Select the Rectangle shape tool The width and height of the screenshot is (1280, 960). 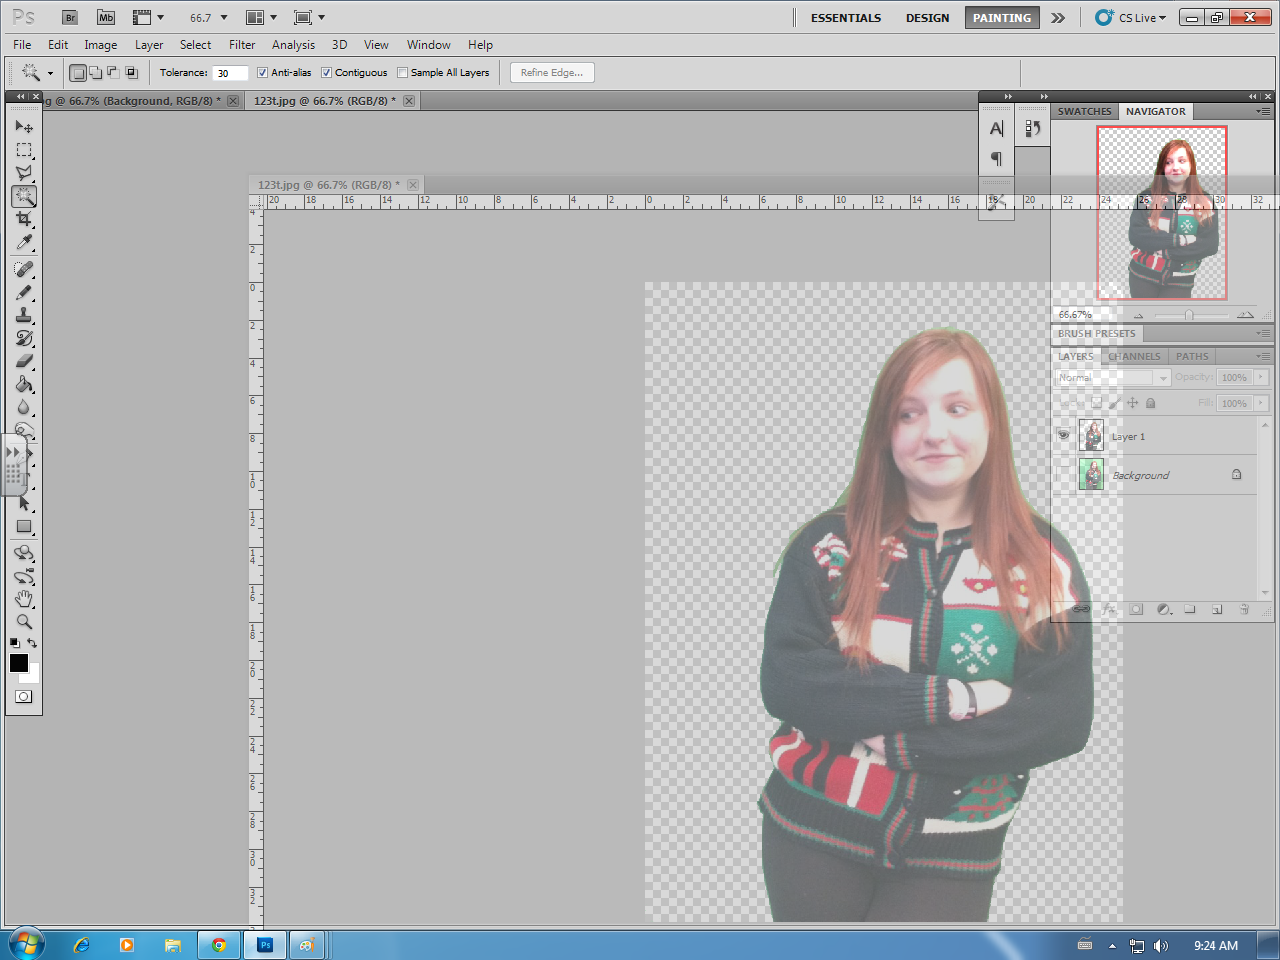[24, 527]
